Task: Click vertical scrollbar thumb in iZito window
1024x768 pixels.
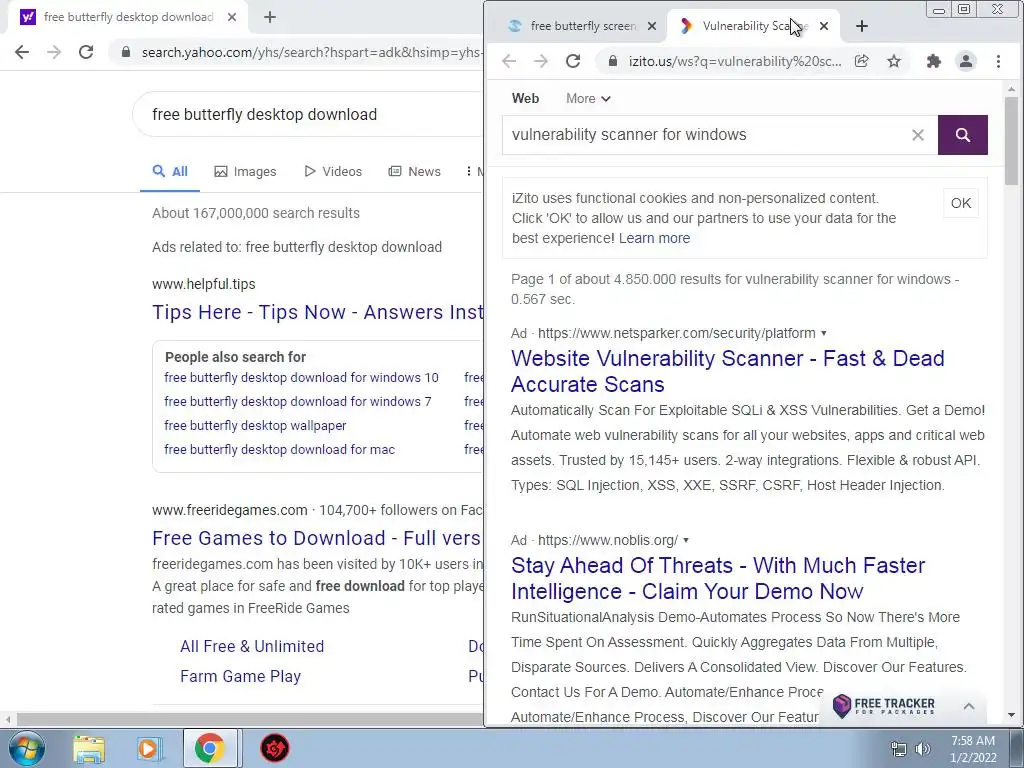Action: pos(1011,140)
